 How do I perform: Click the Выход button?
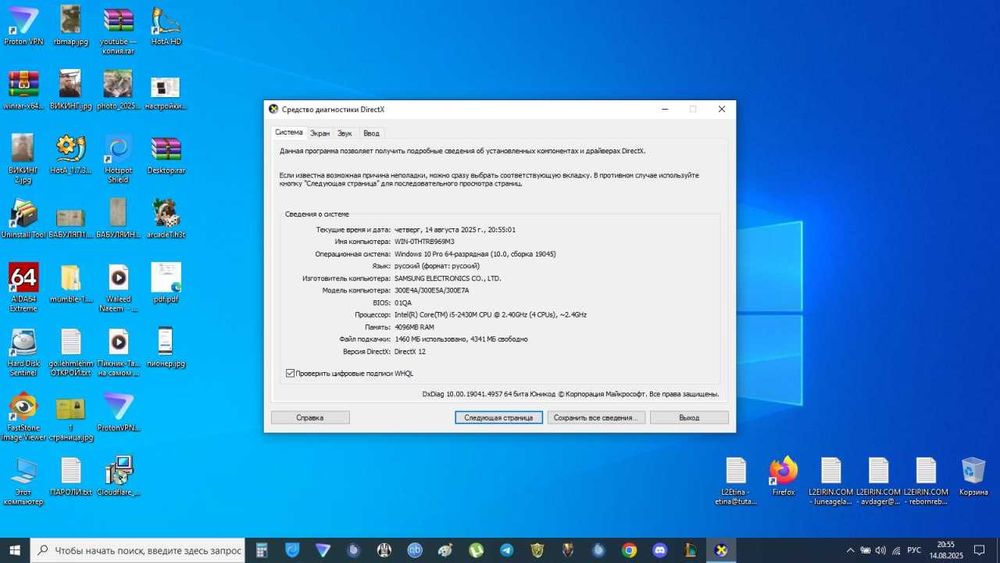click(689, 418)
